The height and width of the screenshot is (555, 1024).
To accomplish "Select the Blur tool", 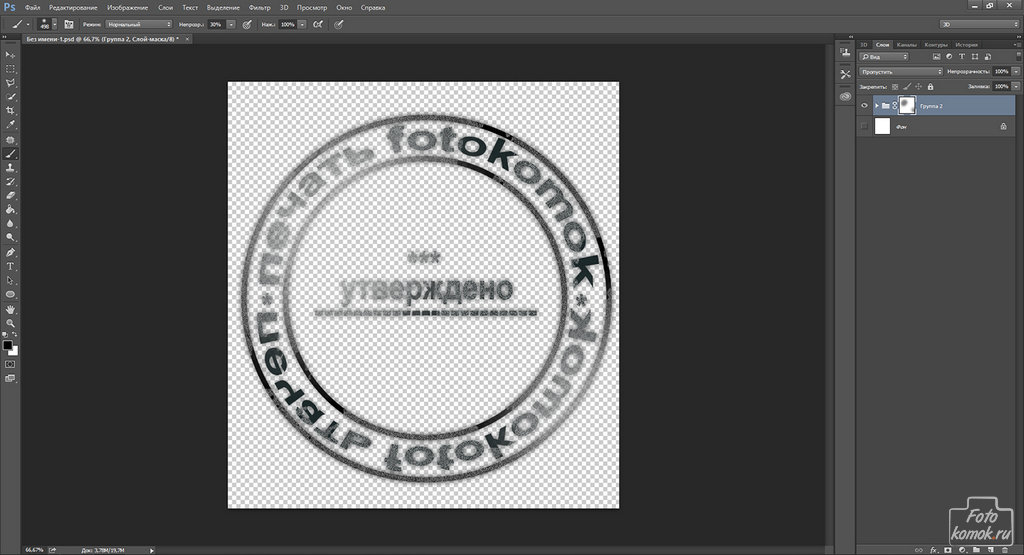I will coord(10,223).
